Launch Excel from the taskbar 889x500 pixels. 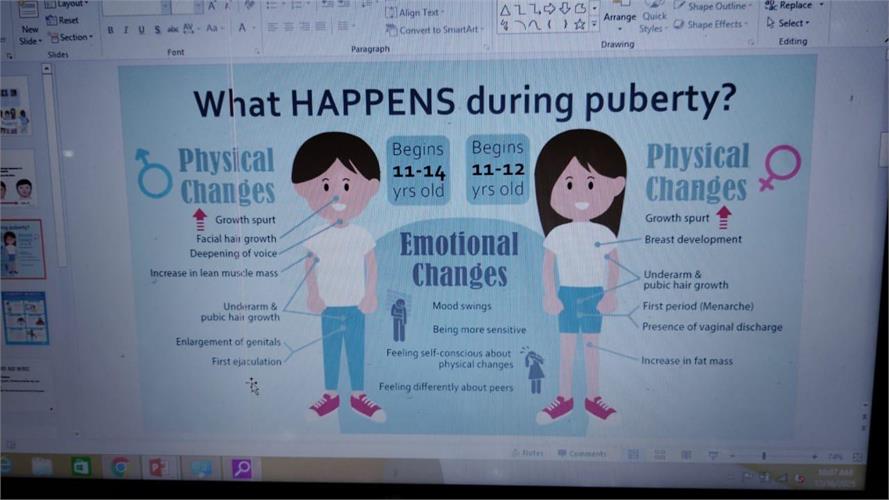81,467
